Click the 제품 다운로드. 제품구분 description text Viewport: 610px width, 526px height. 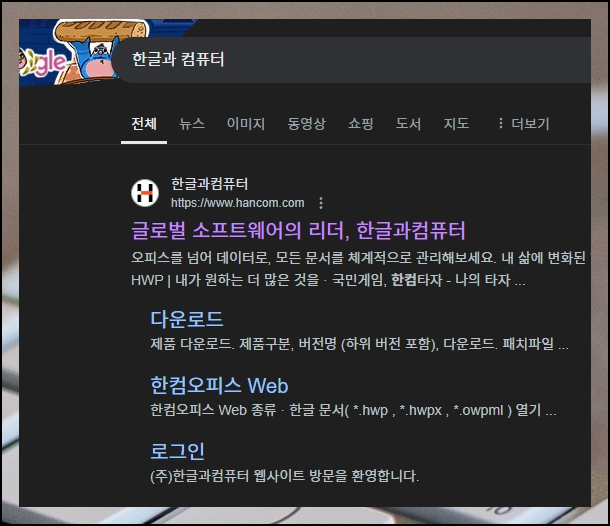point(359,344)
